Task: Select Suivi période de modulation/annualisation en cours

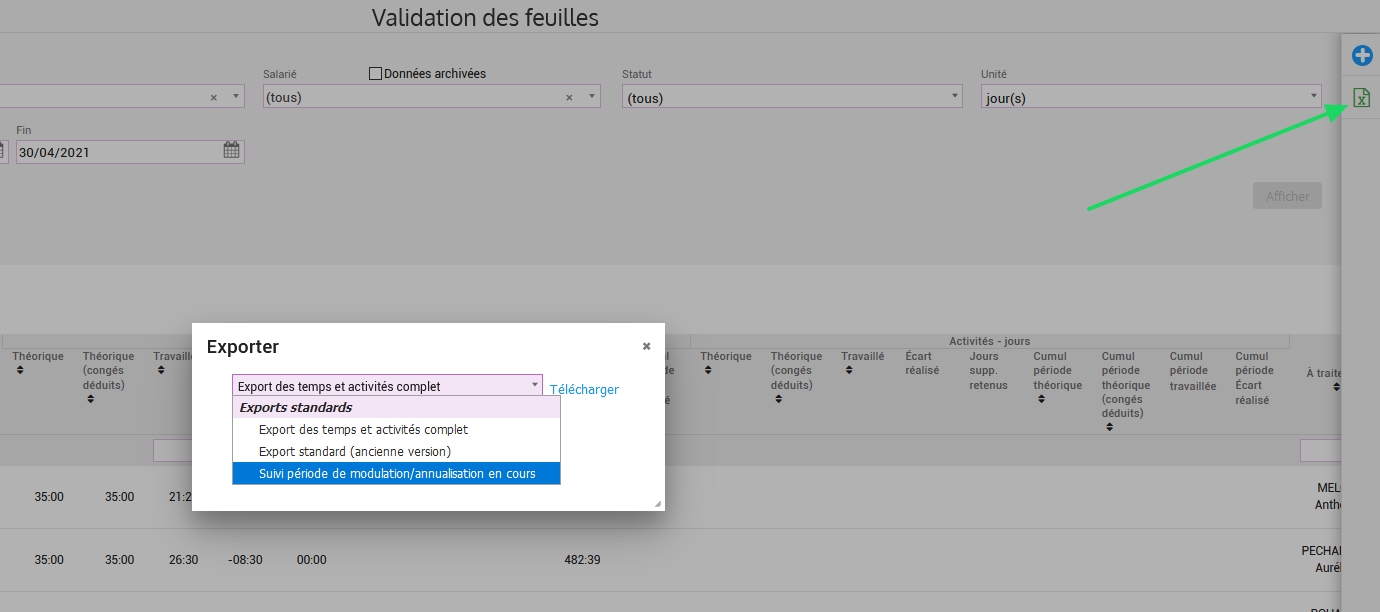Action: pyautogui.click(x=396, y=473)
